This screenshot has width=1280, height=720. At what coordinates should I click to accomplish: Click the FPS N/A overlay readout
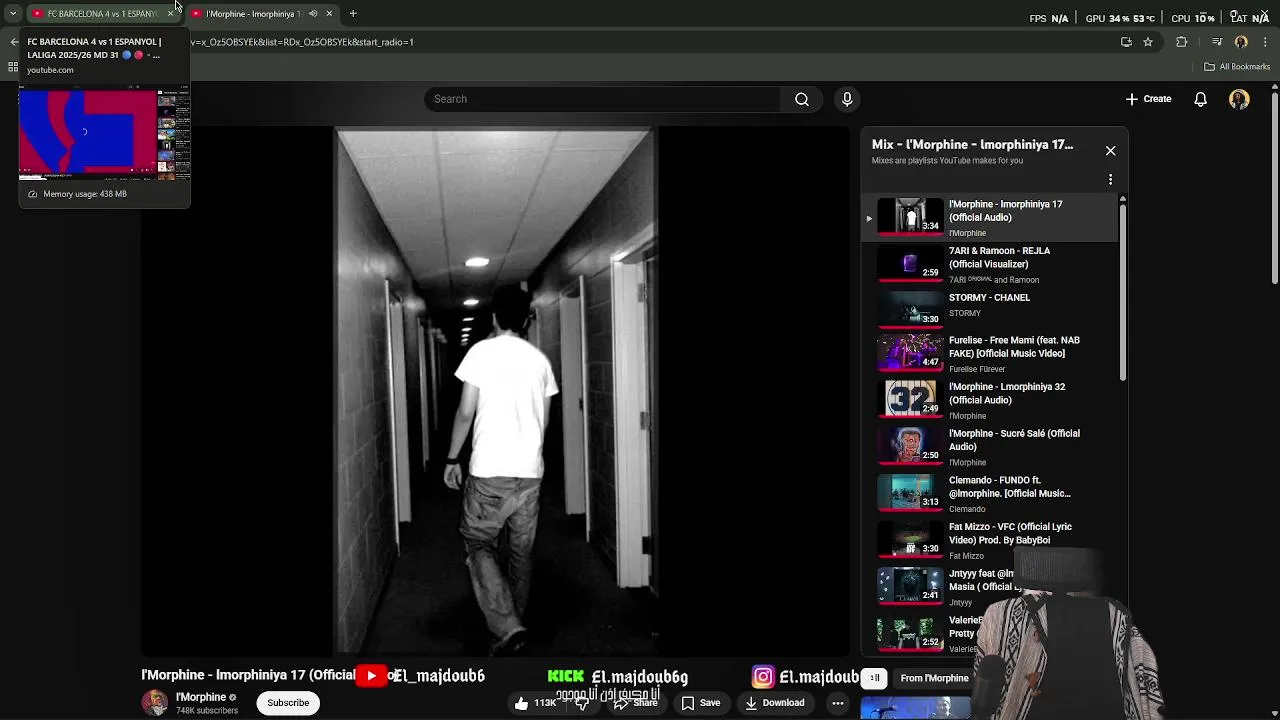1048,18
